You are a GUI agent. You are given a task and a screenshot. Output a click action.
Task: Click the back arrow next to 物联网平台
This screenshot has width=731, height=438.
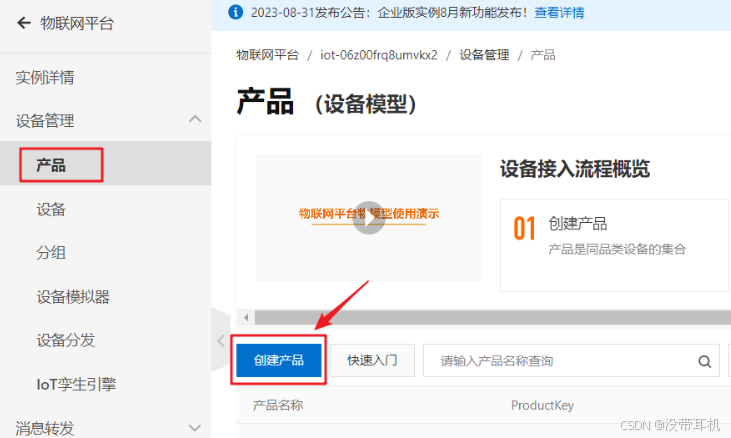(x=24, y=23)
